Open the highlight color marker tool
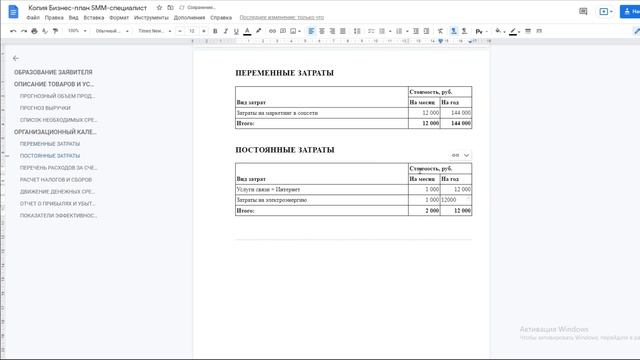The width and height of the screenshot is (640, 360). (x=258, y=31)
